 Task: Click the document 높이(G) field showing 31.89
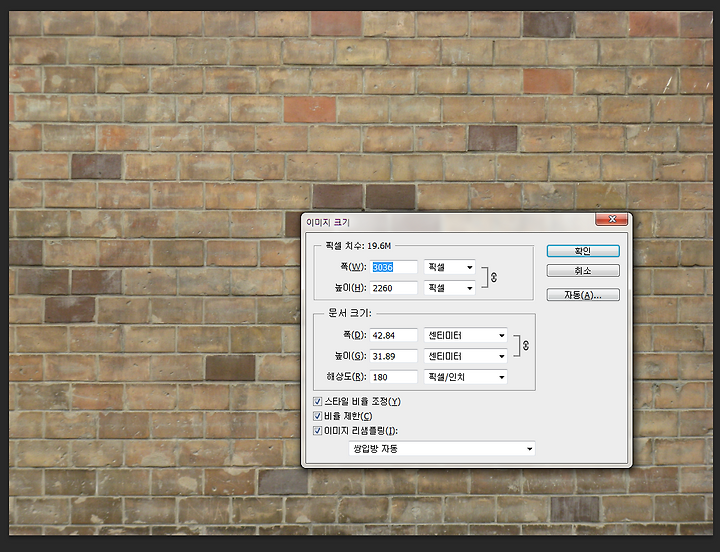coord(394,356)
